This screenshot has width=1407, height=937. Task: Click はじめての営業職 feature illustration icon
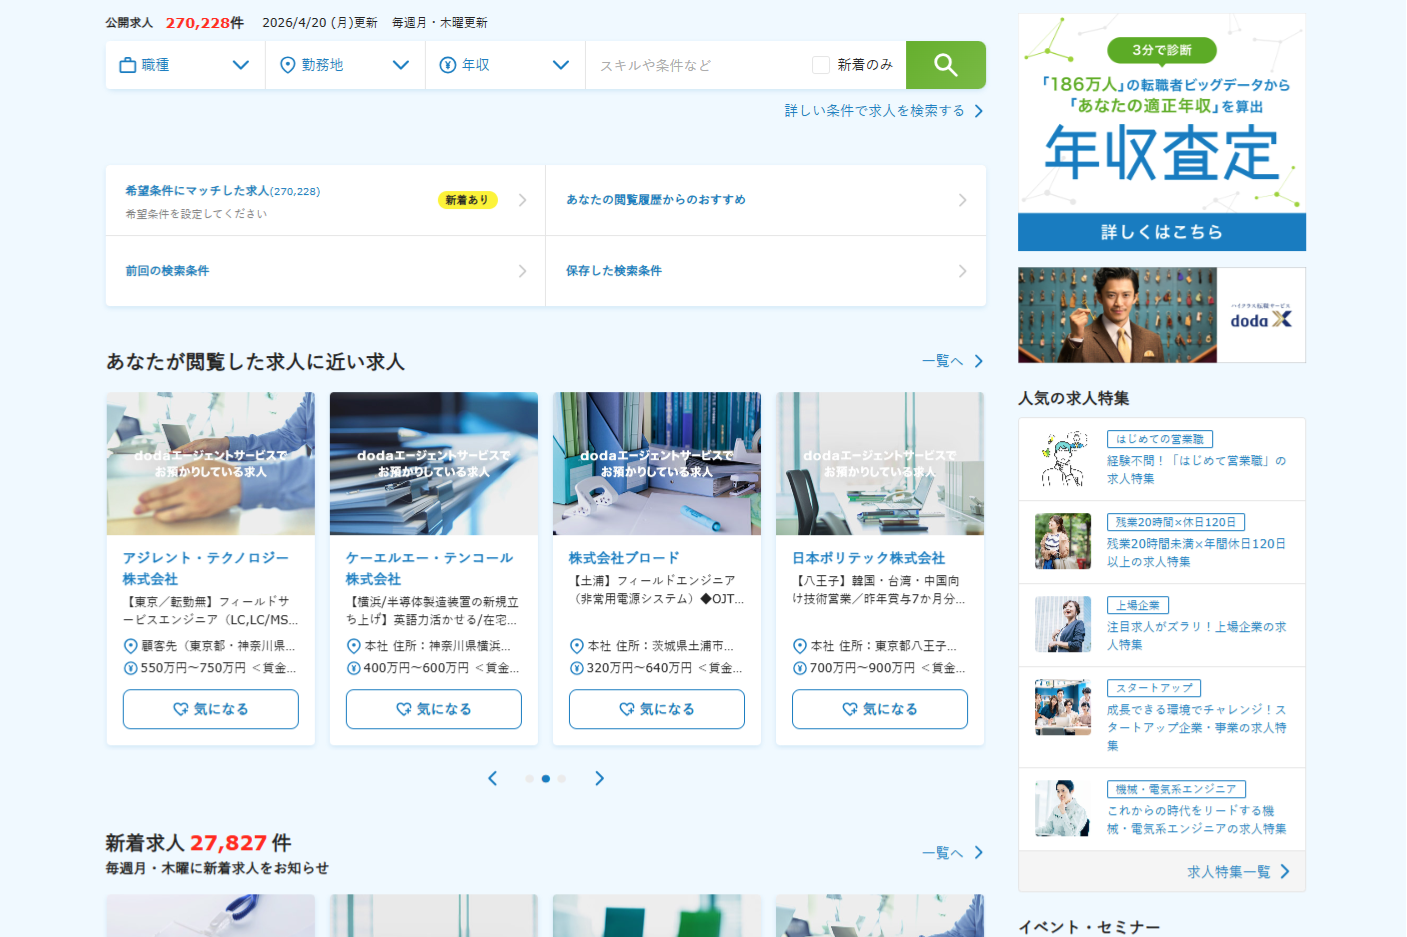click(1063, 459)
